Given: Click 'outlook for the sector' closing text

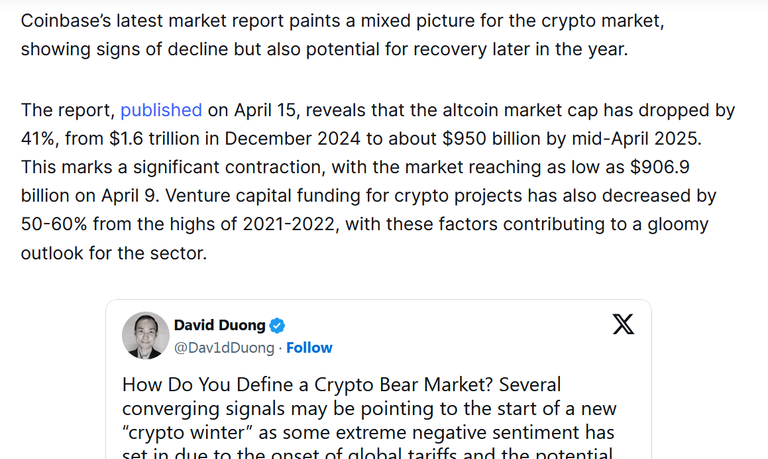Looking at the screenshot, I should pos(114,253).
